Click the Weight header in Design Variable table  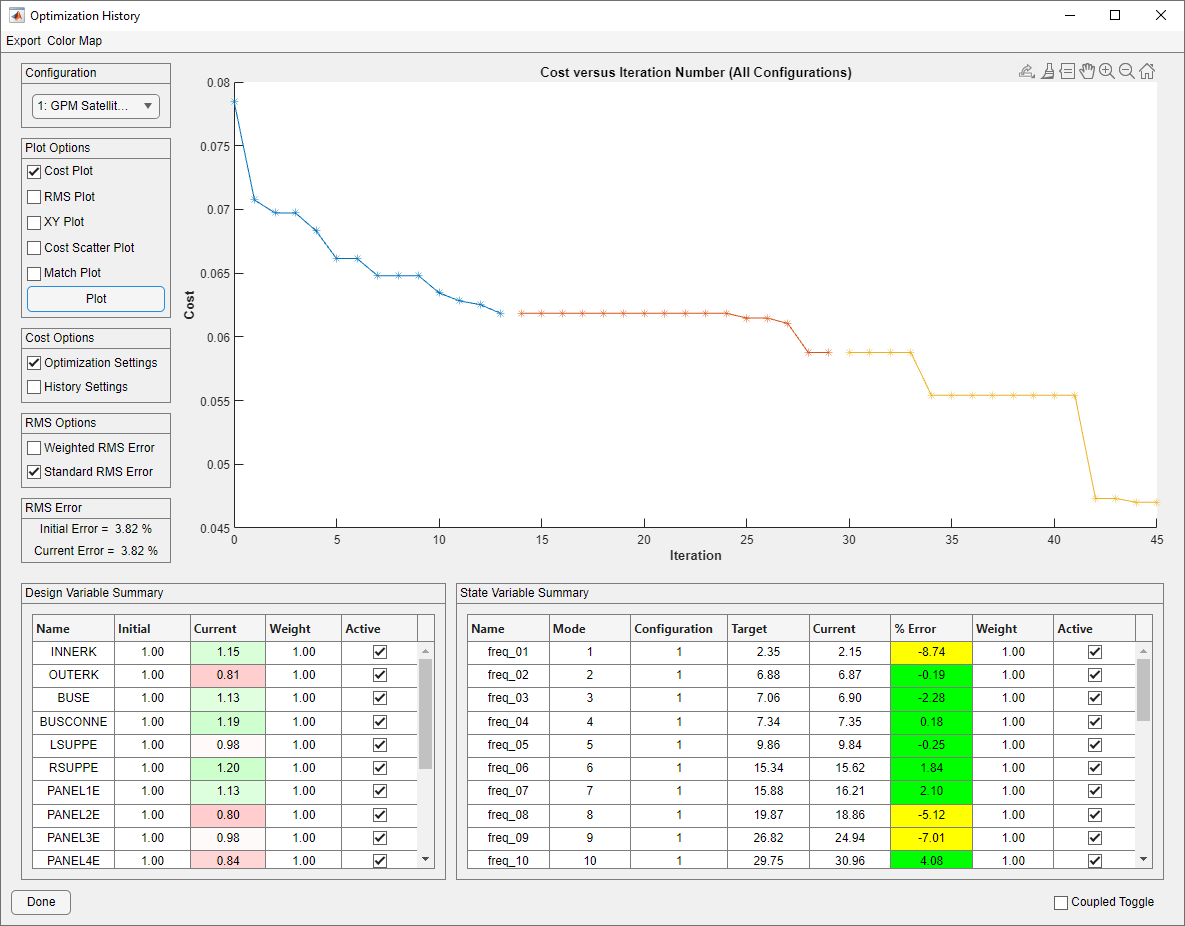tap(304, 629)
